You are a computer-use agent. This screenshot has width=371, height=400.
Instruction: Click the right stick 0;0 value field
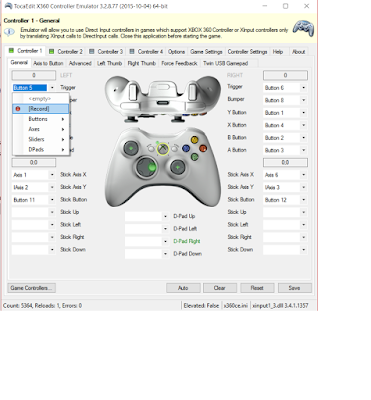[x=285, y=162]
